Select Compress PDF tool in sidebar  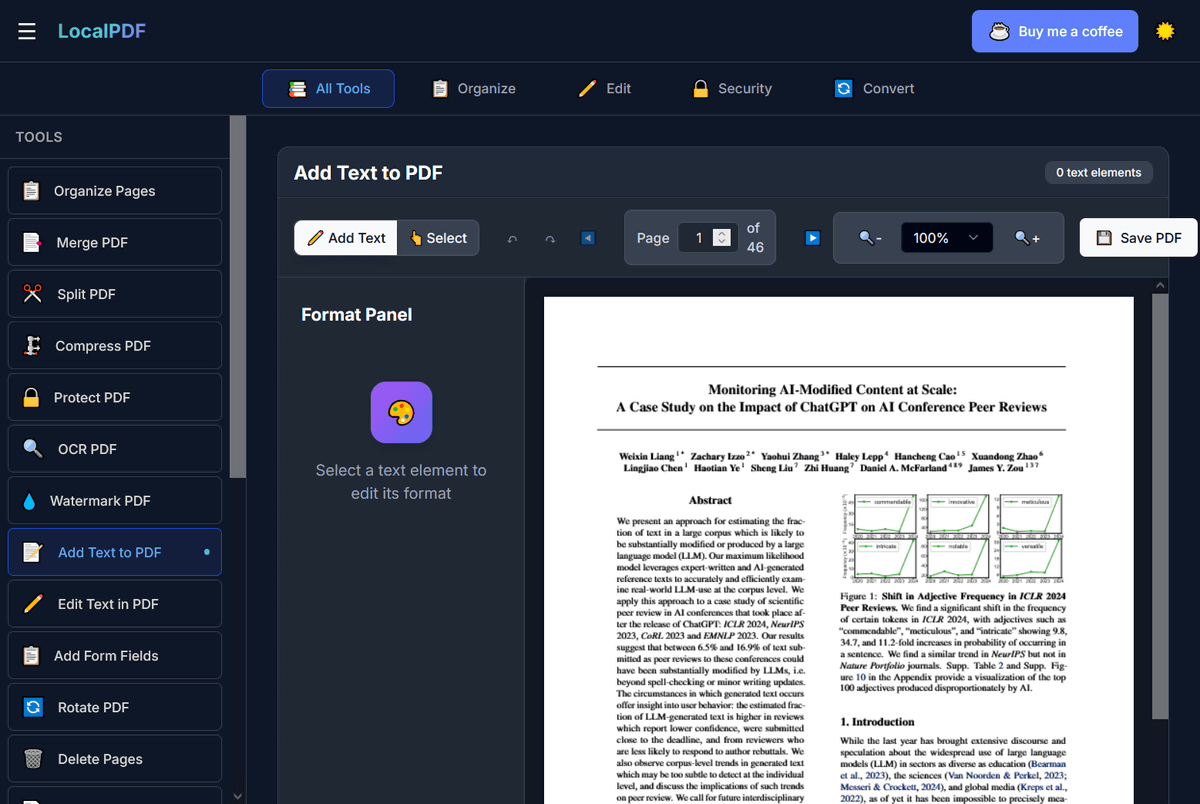[115, 346]
